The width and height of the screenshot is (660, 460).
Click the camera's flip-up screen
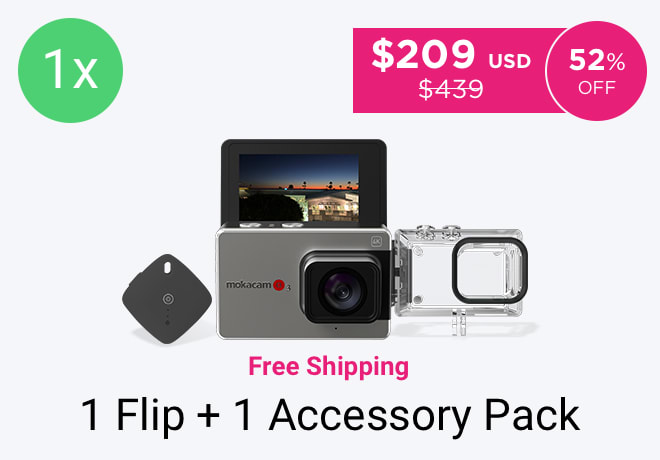(303, 183)
